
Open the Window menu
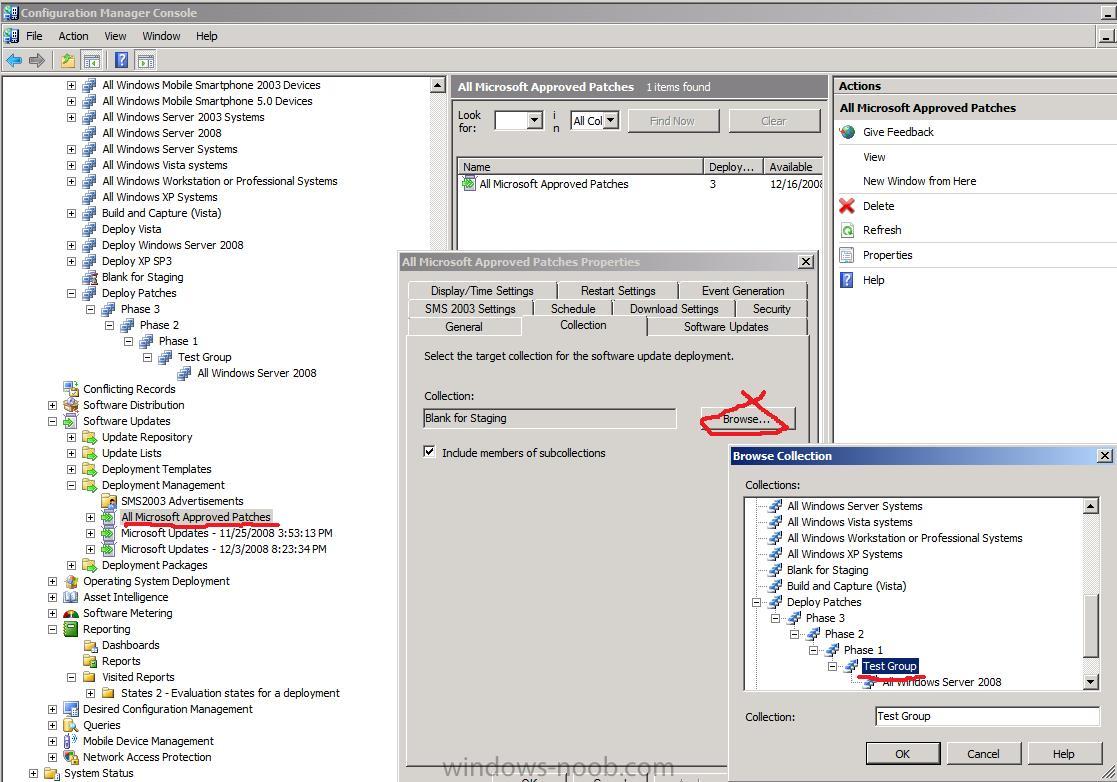161,36
